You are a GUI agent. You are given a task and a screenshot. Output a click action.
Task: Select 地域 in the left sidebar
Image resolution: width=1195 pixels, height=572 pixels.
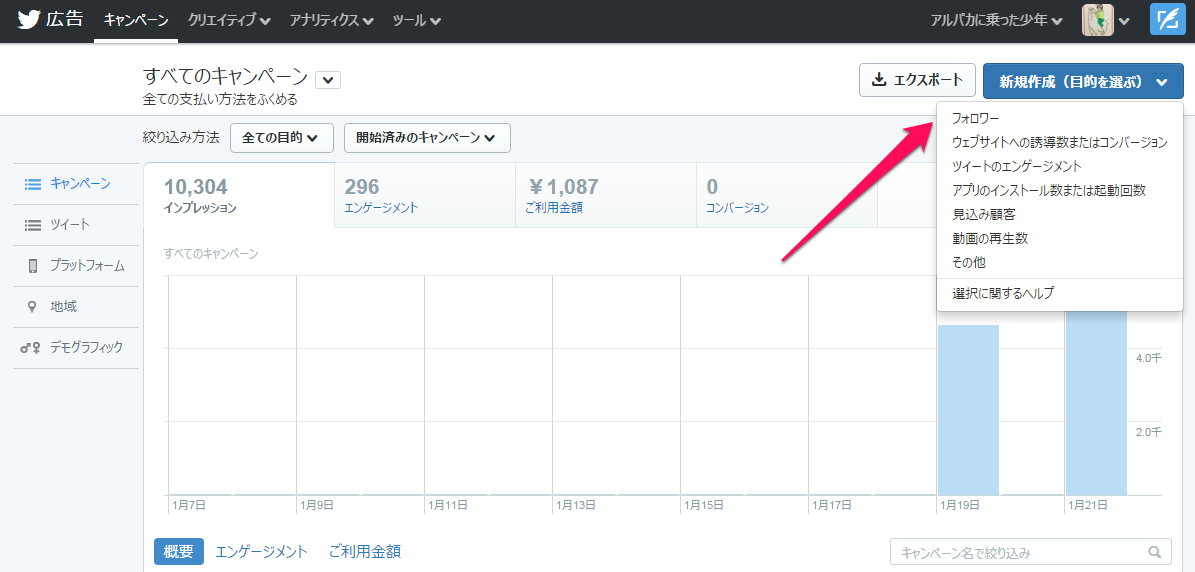click(63, 307)
